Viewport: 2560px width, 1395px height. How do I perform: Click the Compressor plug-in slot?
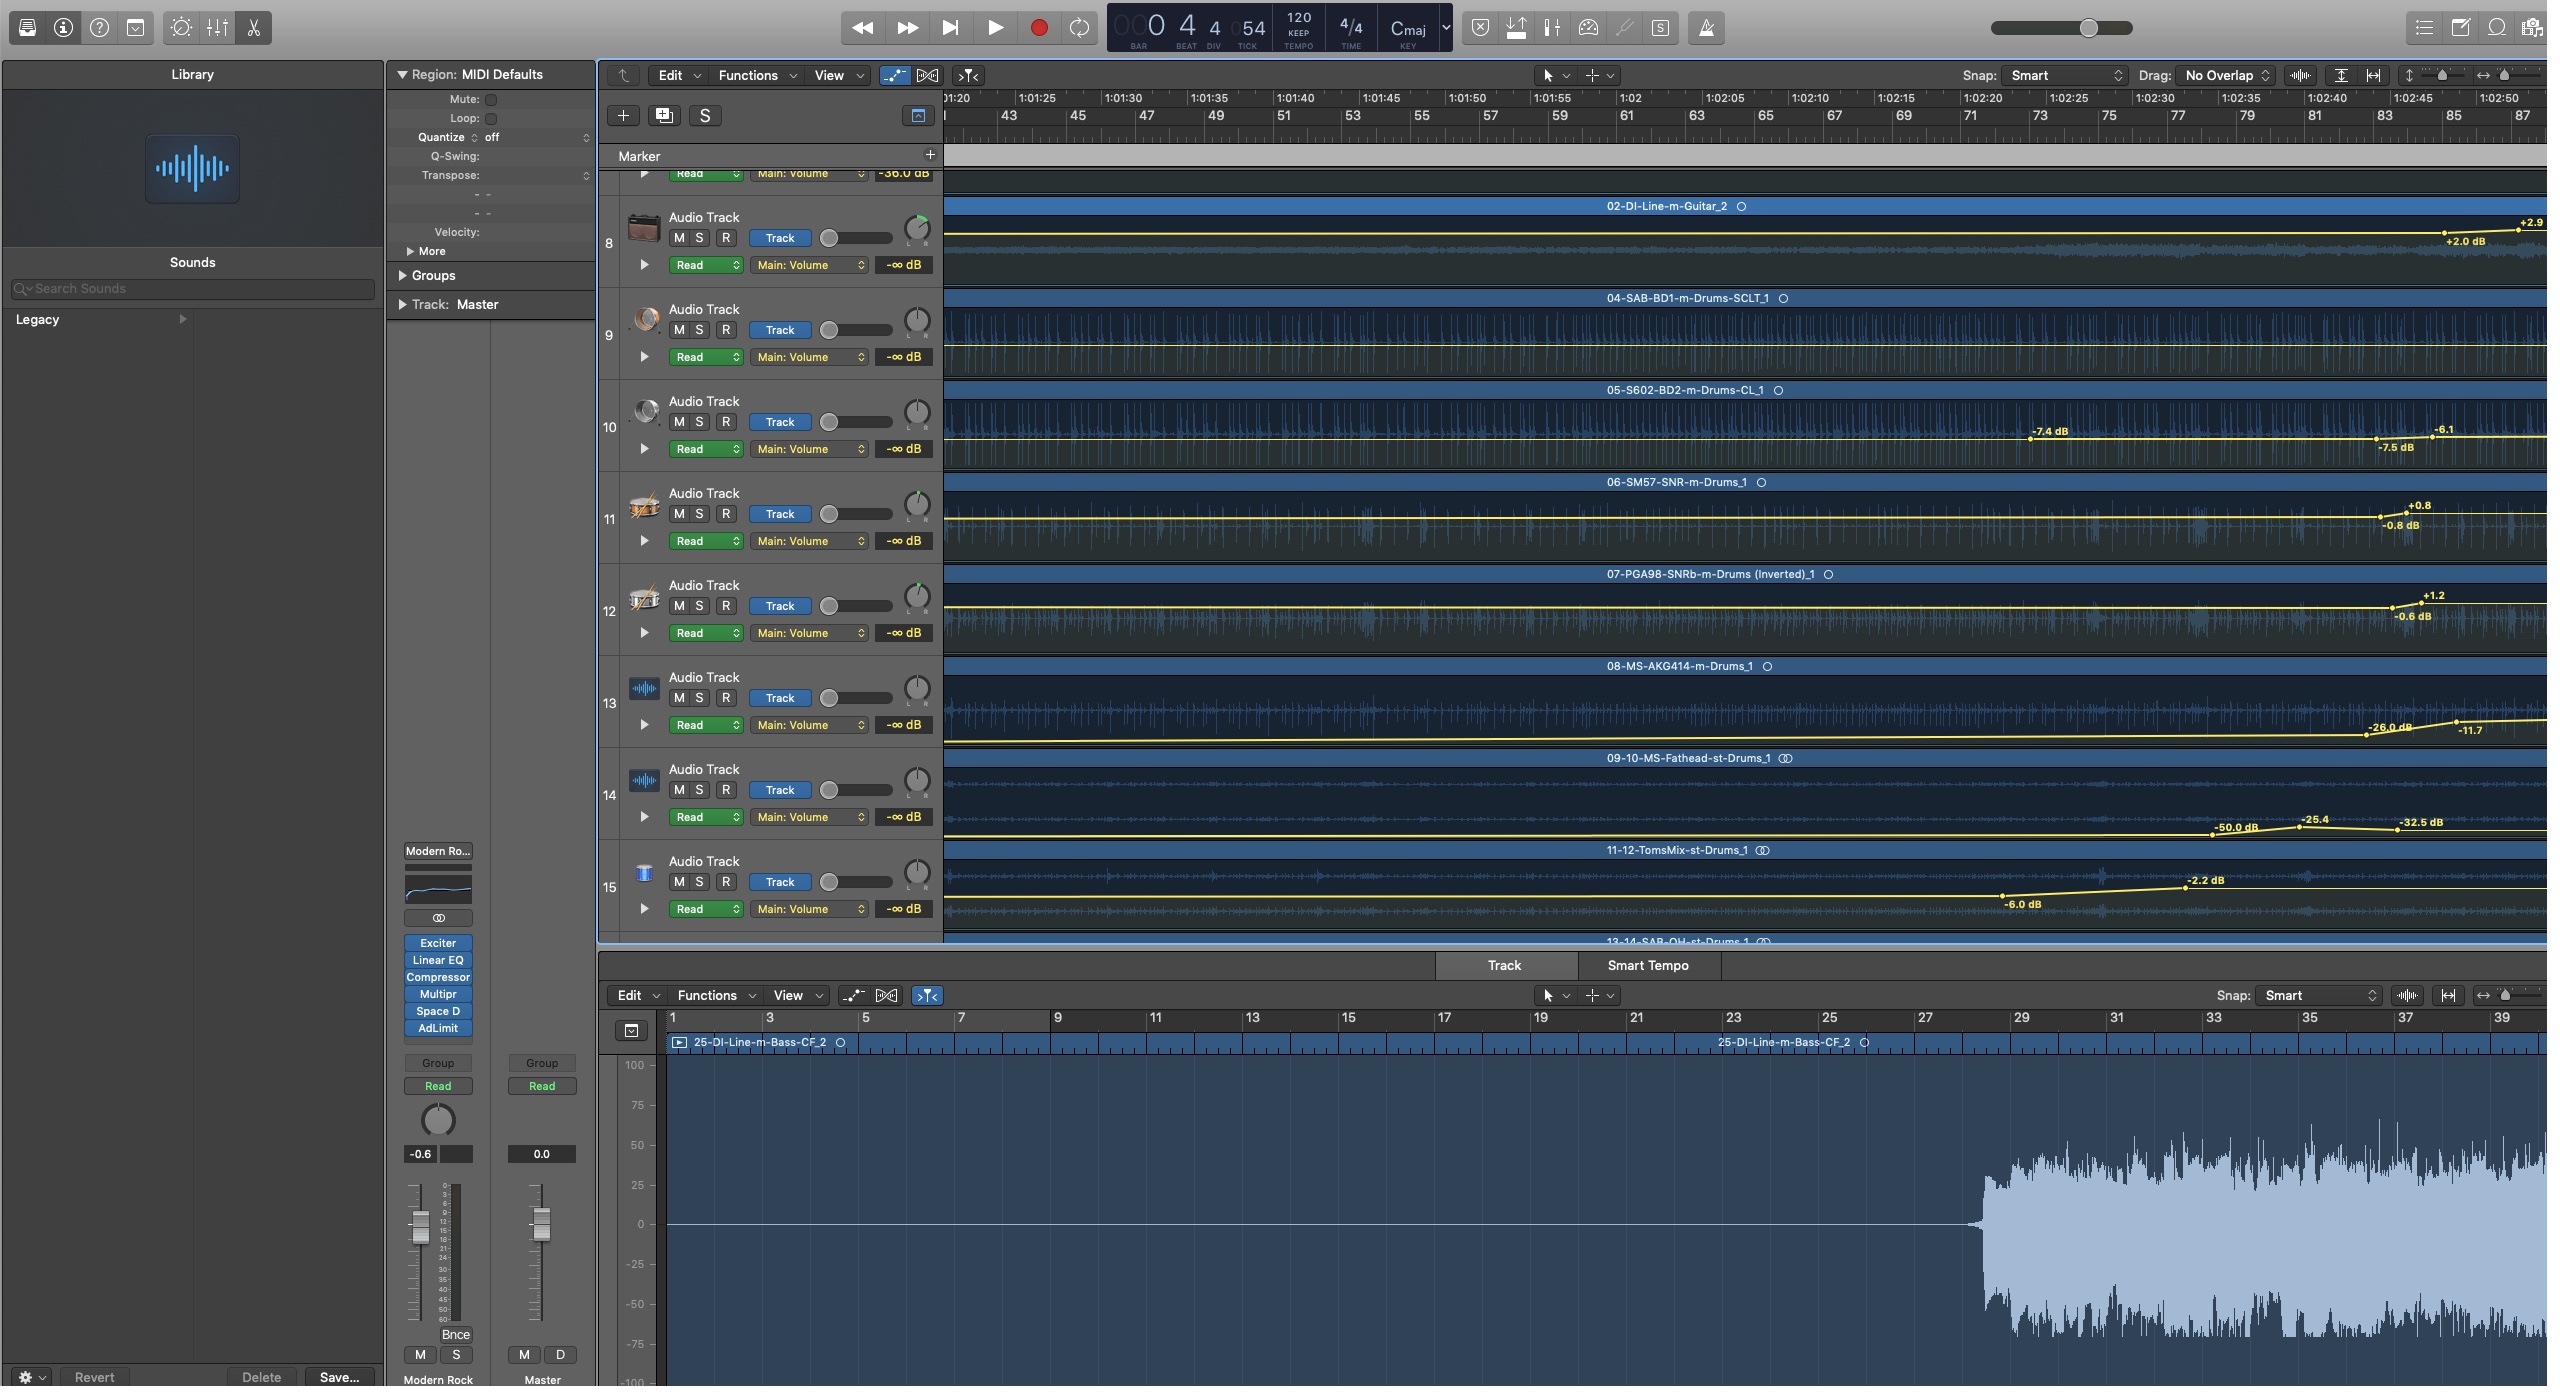pyautogui.click(x=438, y=978)
